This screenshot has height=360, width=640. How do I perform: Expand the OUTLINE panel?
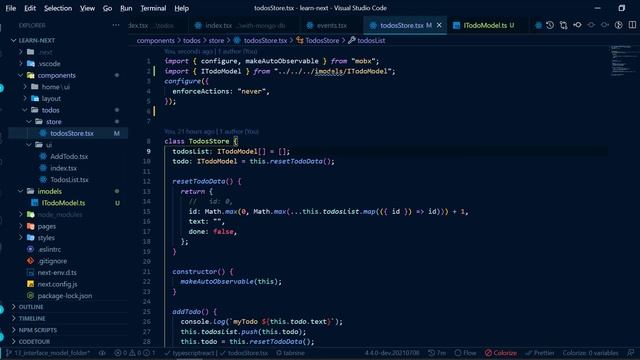(x=31, y=307)
